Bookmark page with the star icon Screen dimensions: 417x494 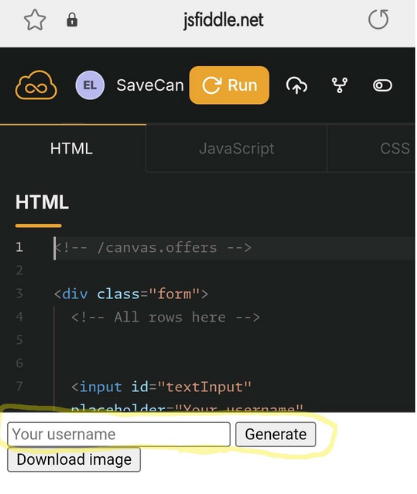click(x=35, y=20)
